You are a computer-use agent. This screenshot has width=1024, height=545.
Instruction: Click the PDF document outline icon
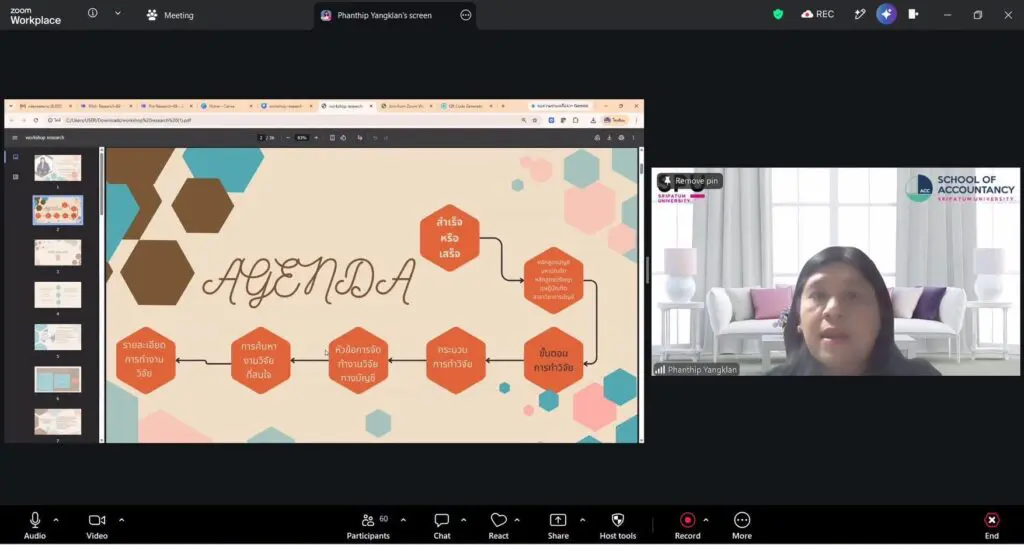click(16, 177)
